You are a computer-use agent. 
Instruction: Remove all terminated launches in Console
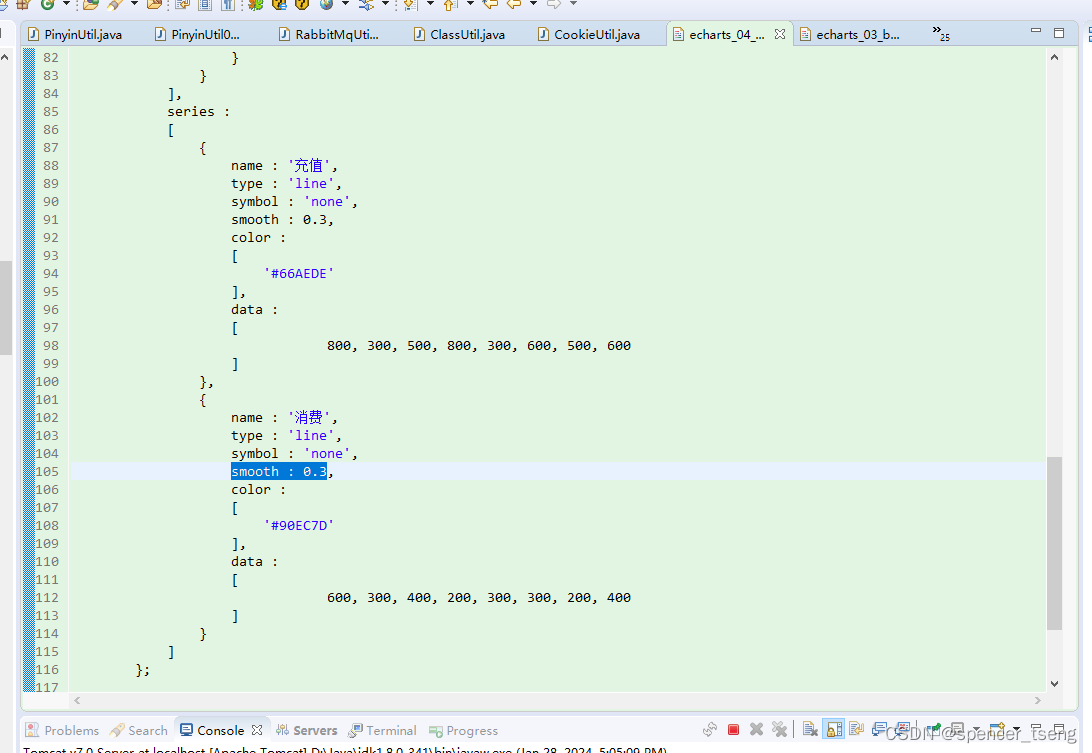click(x=777, y=729)
